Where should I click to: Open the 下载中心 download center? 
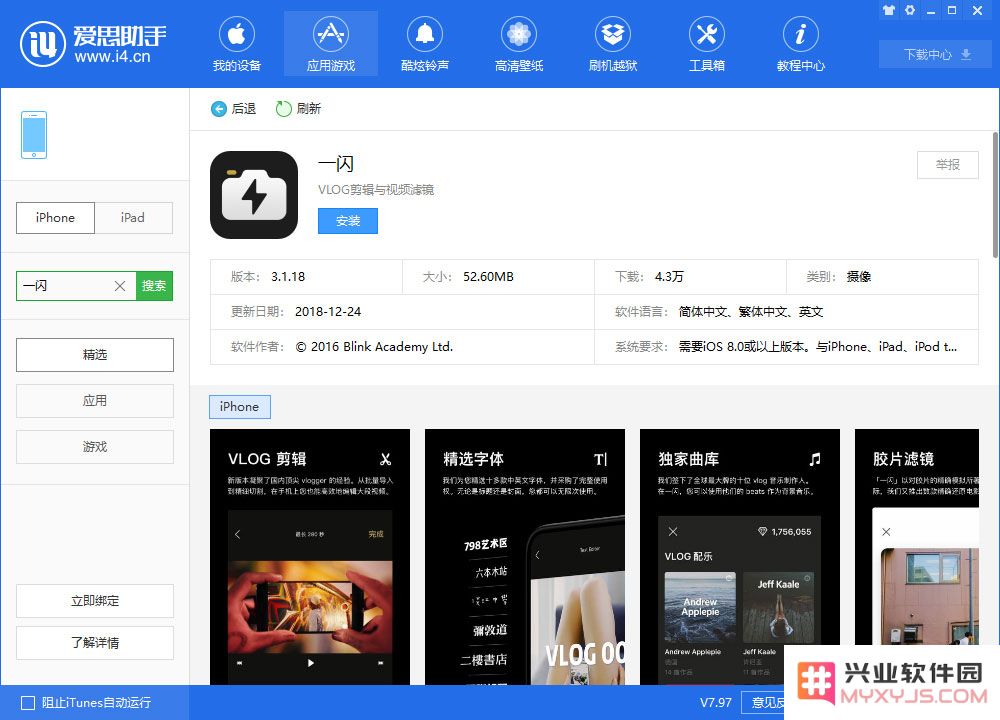936,55
